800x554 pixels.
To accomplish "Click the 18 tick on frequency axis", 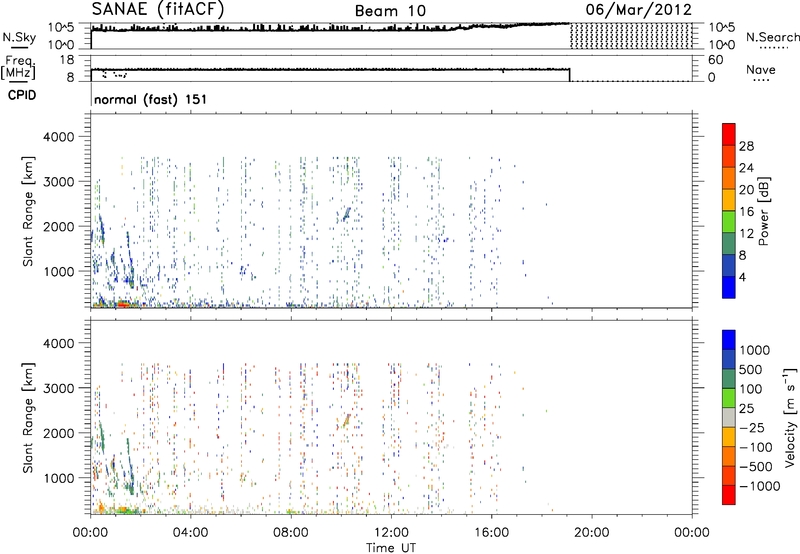I will tap(67, 60).
